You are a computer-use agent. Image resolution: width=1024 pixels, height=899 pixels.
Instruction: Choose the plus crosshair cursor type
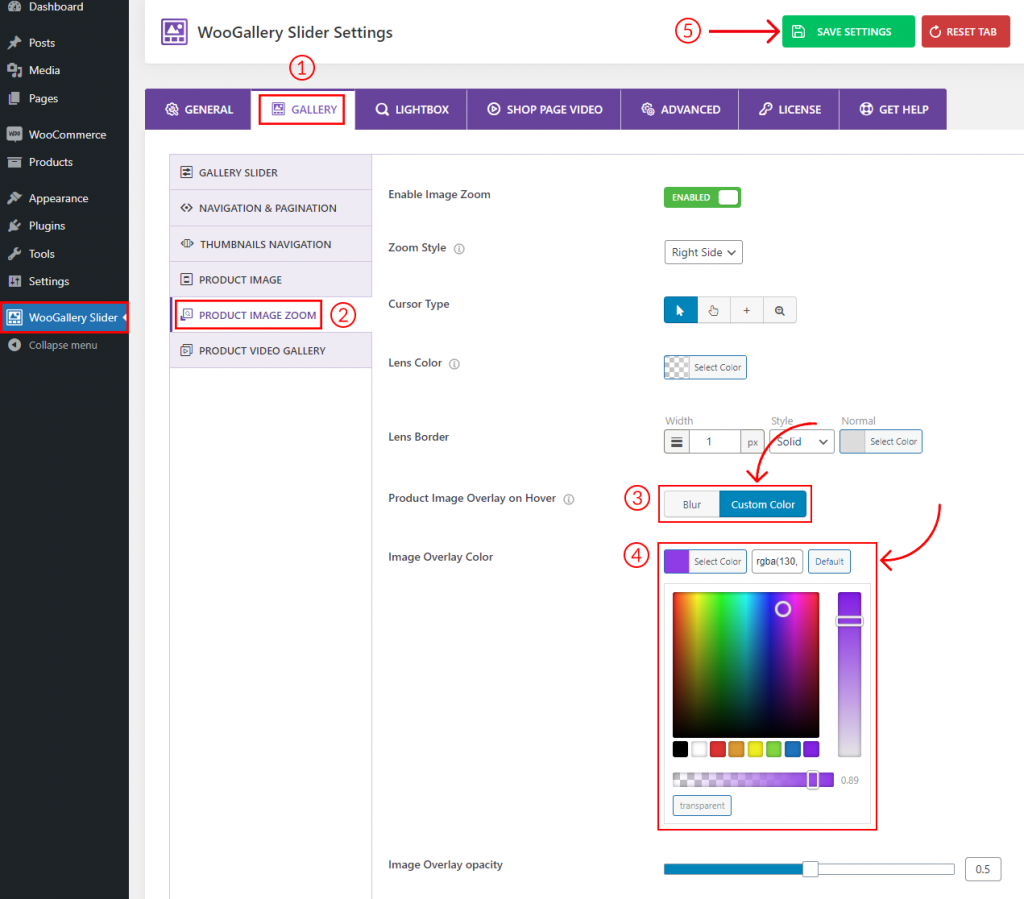point(746,310)
